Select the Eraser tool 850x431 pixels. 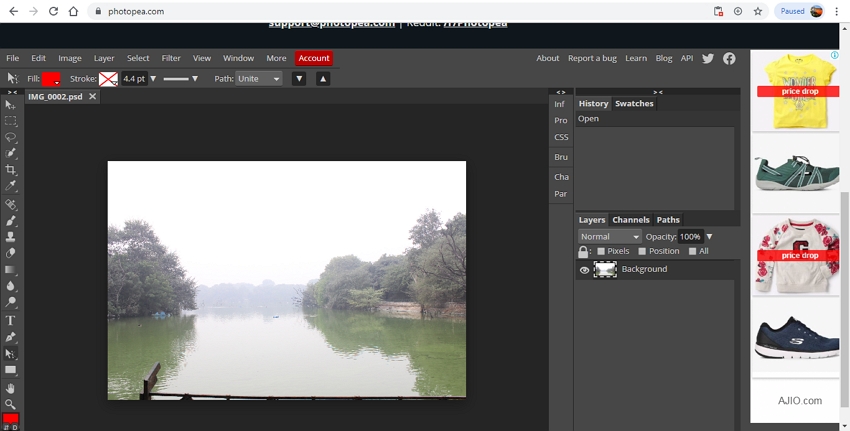(11, 253)
